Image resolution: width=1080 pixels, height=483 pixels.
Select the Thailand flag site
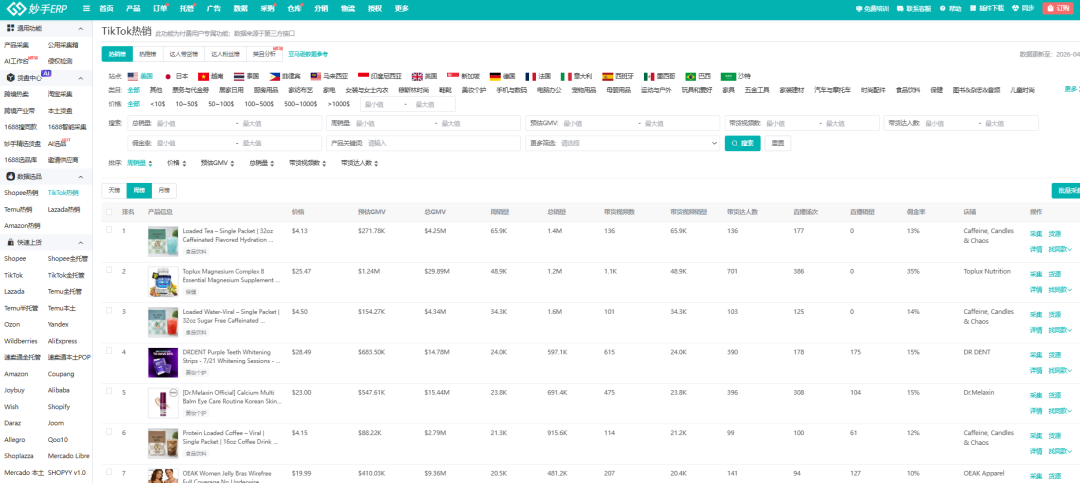click(239, 76)
